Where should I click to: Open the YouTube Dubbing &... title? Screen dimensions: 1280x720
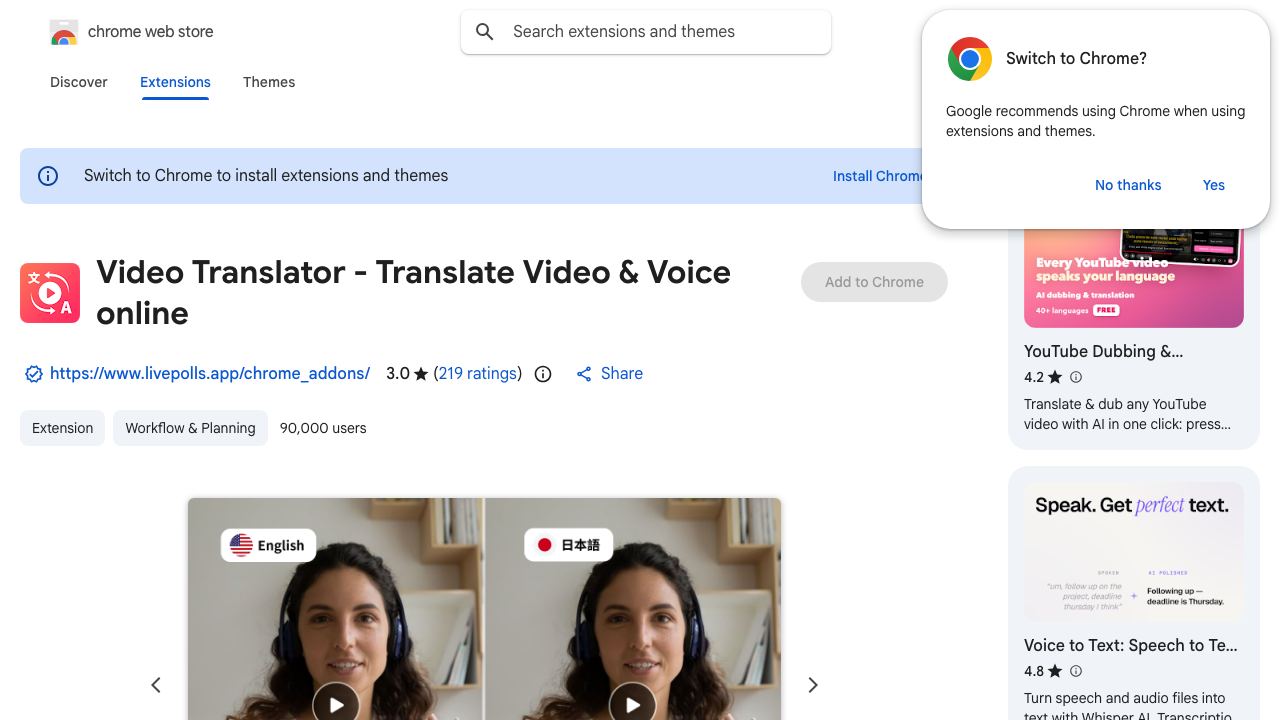1103,352
